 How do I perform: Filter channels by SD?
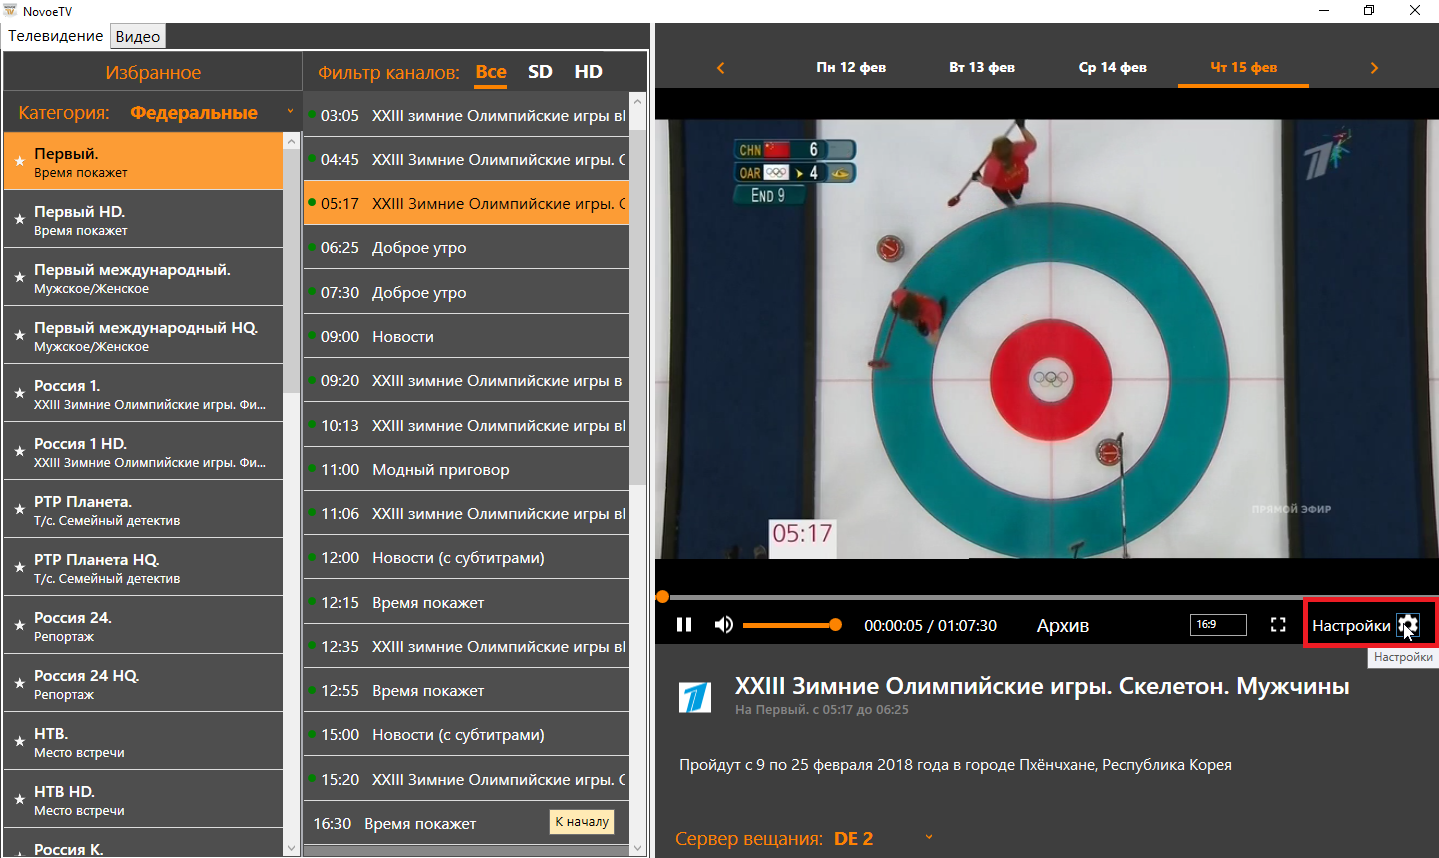click(x=540, y=72)
